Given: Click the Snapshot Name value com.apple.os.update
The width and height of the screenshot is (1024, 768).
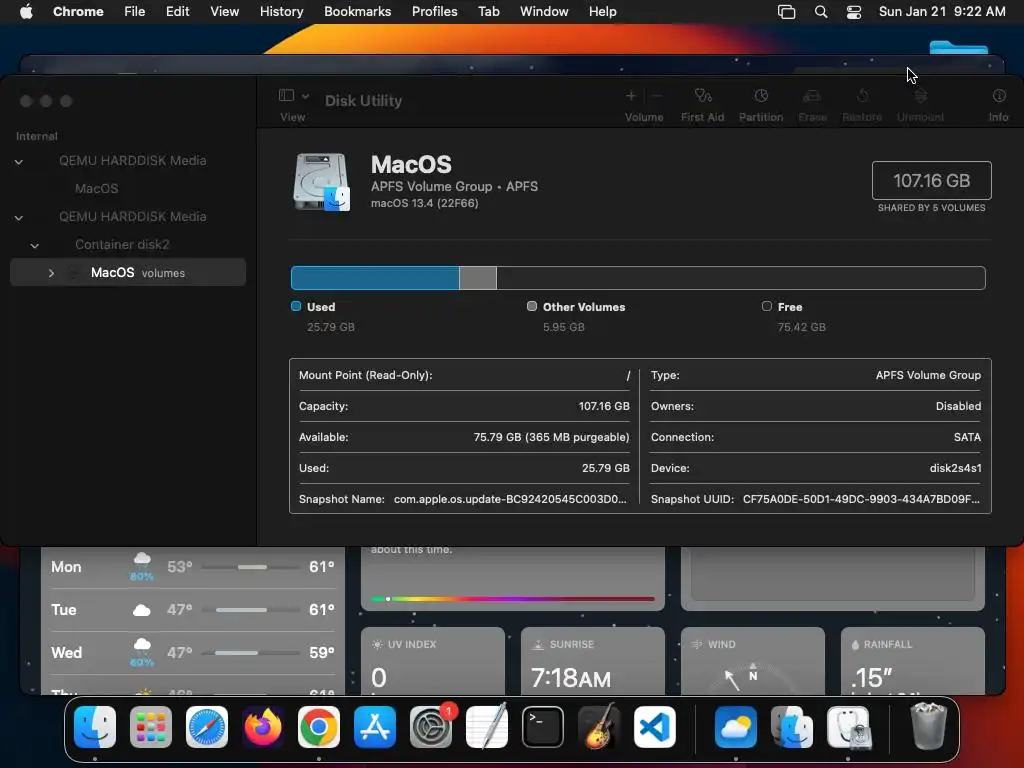Looking at the screenshot, I should (510, 499).
